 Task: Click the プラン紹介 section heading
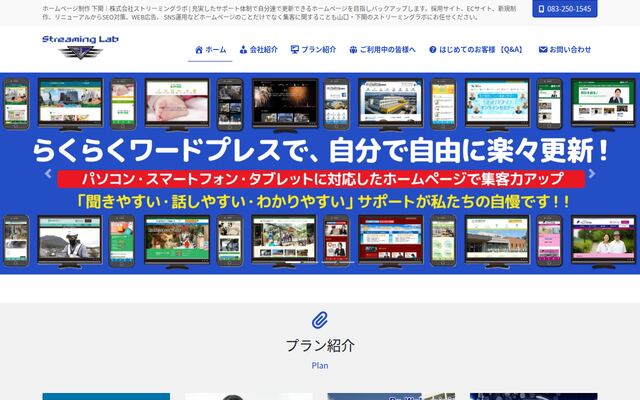pyautogui.click(x=320, y=345)
